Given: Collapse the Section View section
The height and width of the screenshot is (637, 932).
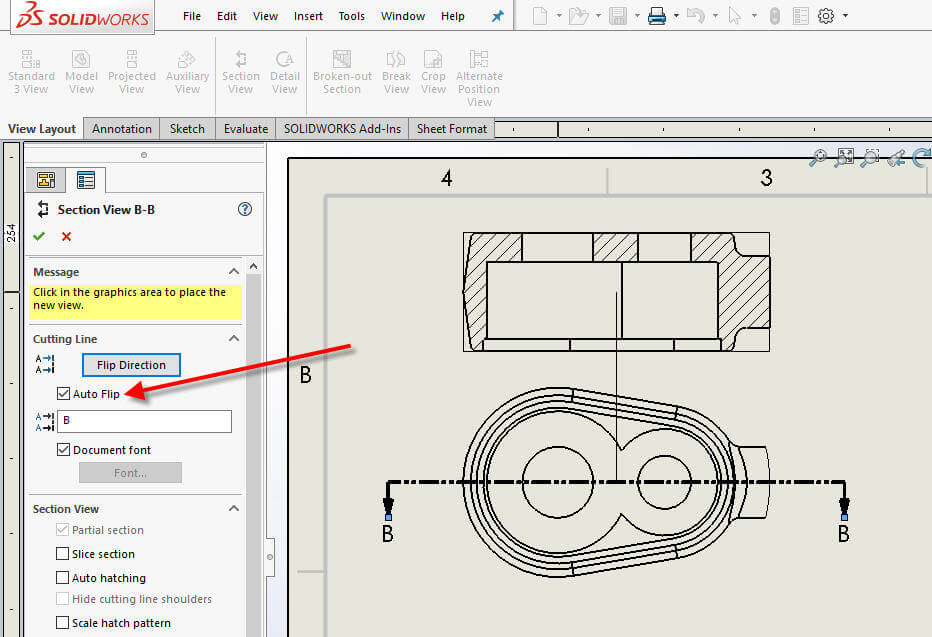Looking at the screenshot, I should [233, 508].
